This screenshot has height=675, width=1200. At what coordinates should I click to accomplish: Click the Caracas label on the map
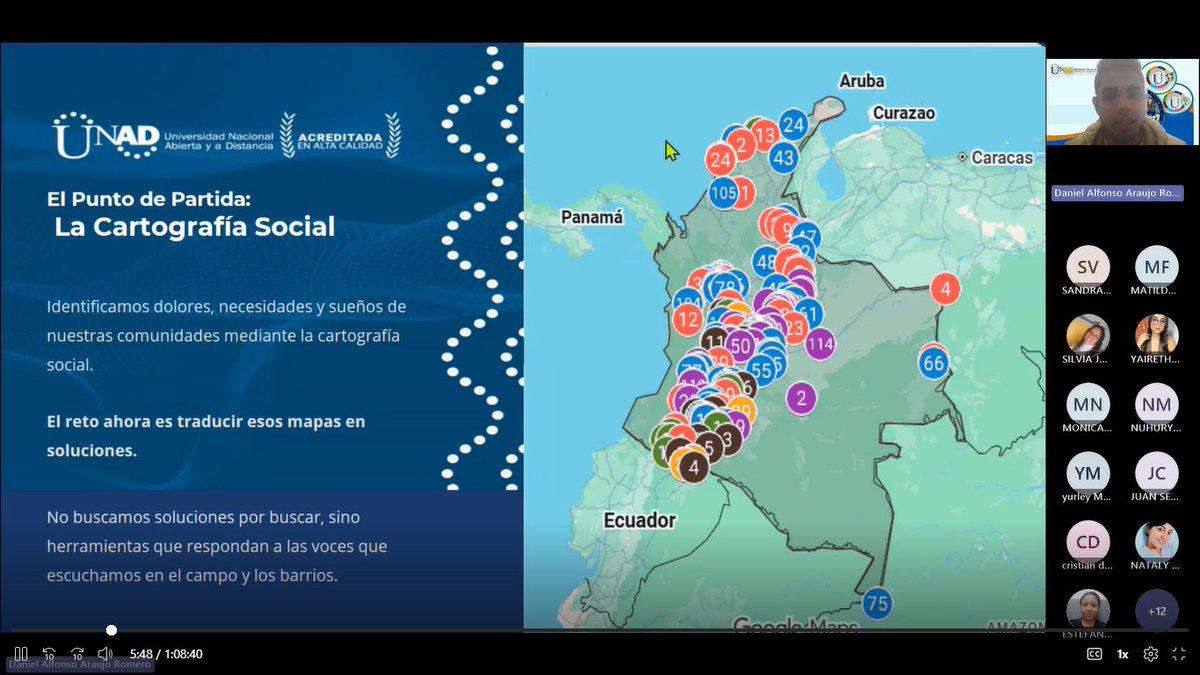tap(1001, 157)
